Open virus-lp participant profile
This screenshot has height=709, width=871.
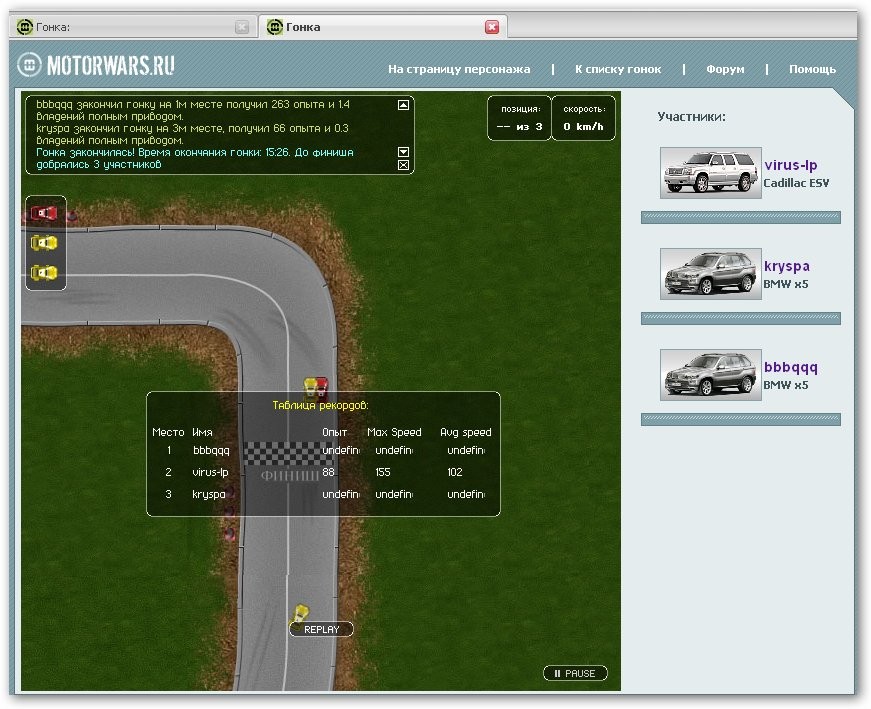click(790, 165)
